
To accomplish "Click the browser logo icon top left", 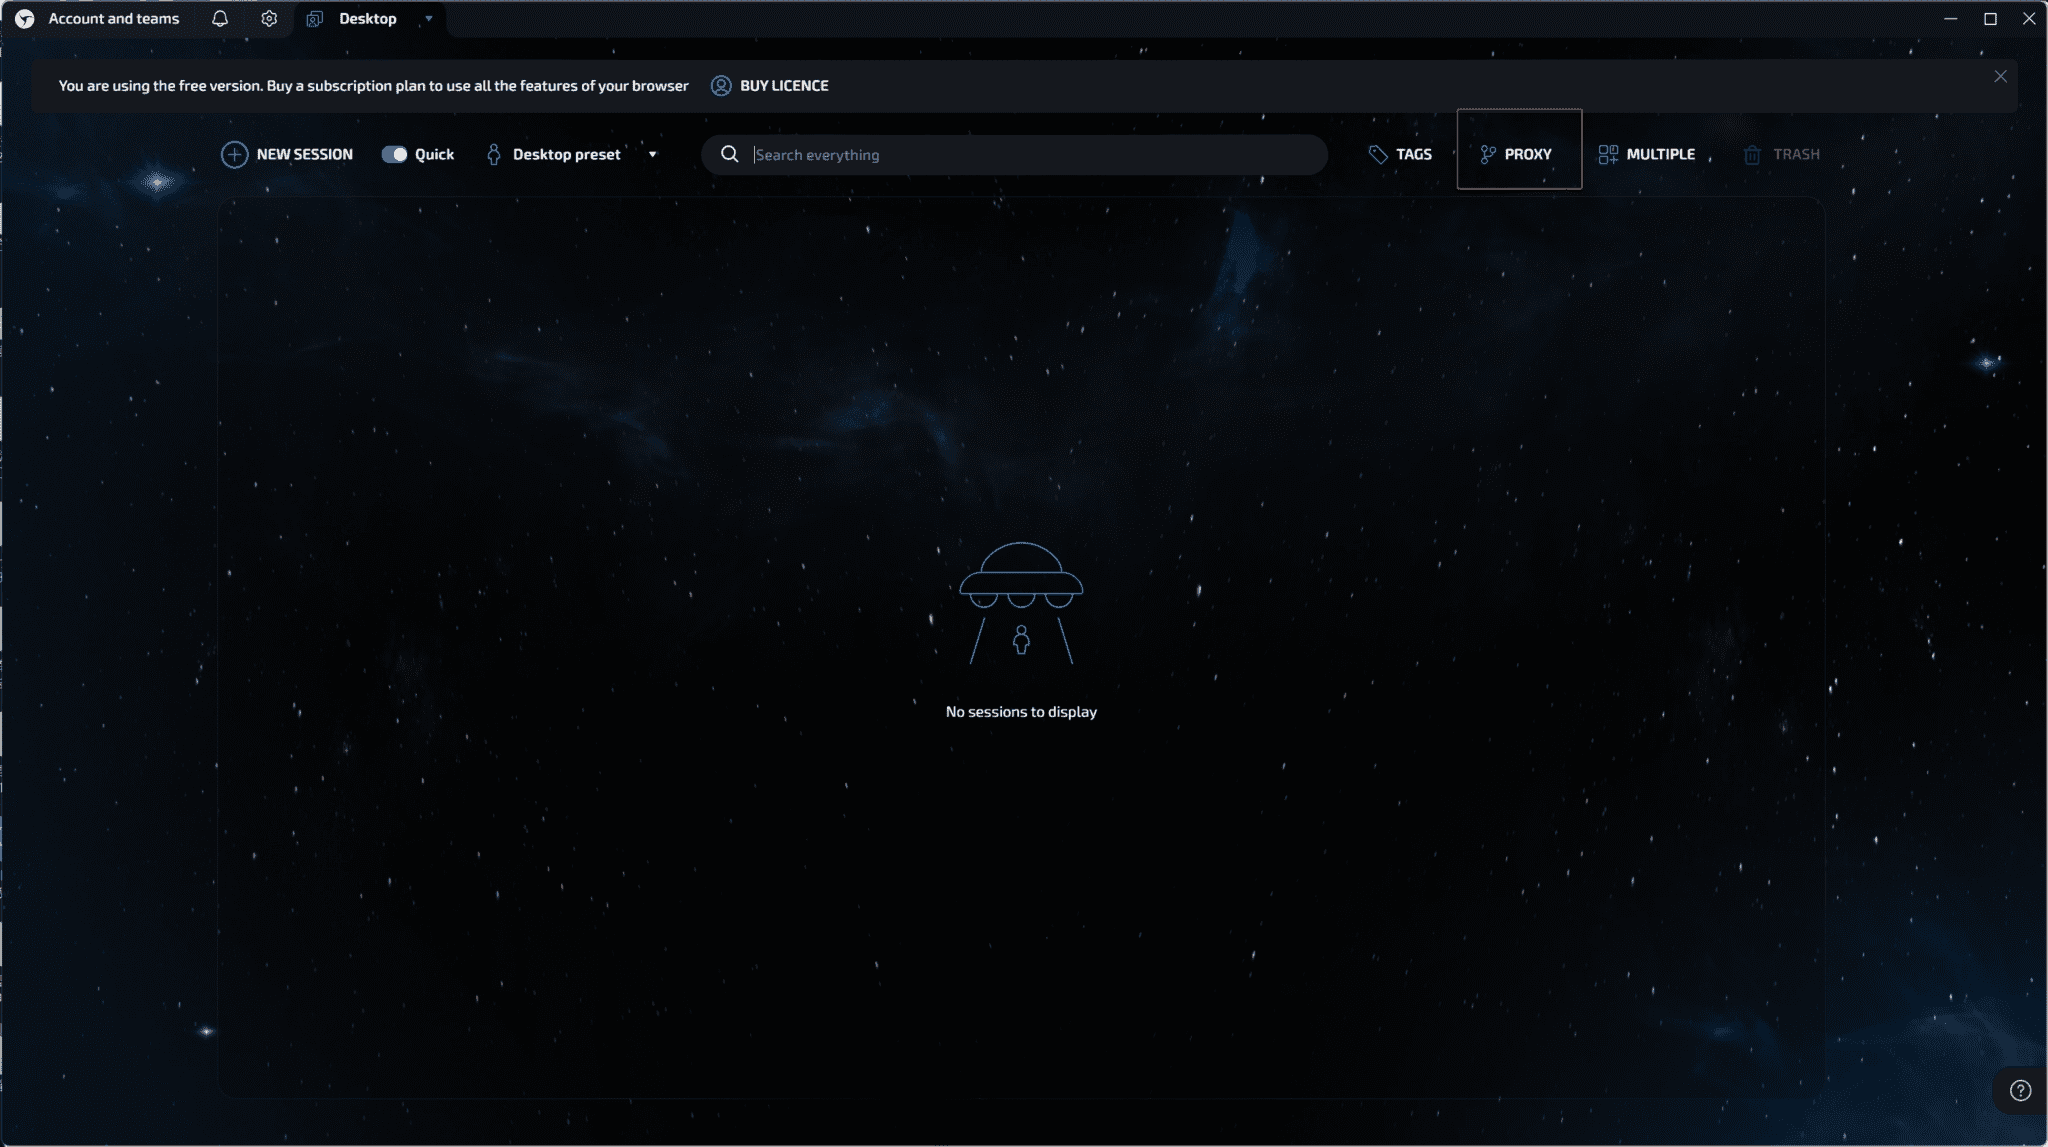I will pos(24,17).
